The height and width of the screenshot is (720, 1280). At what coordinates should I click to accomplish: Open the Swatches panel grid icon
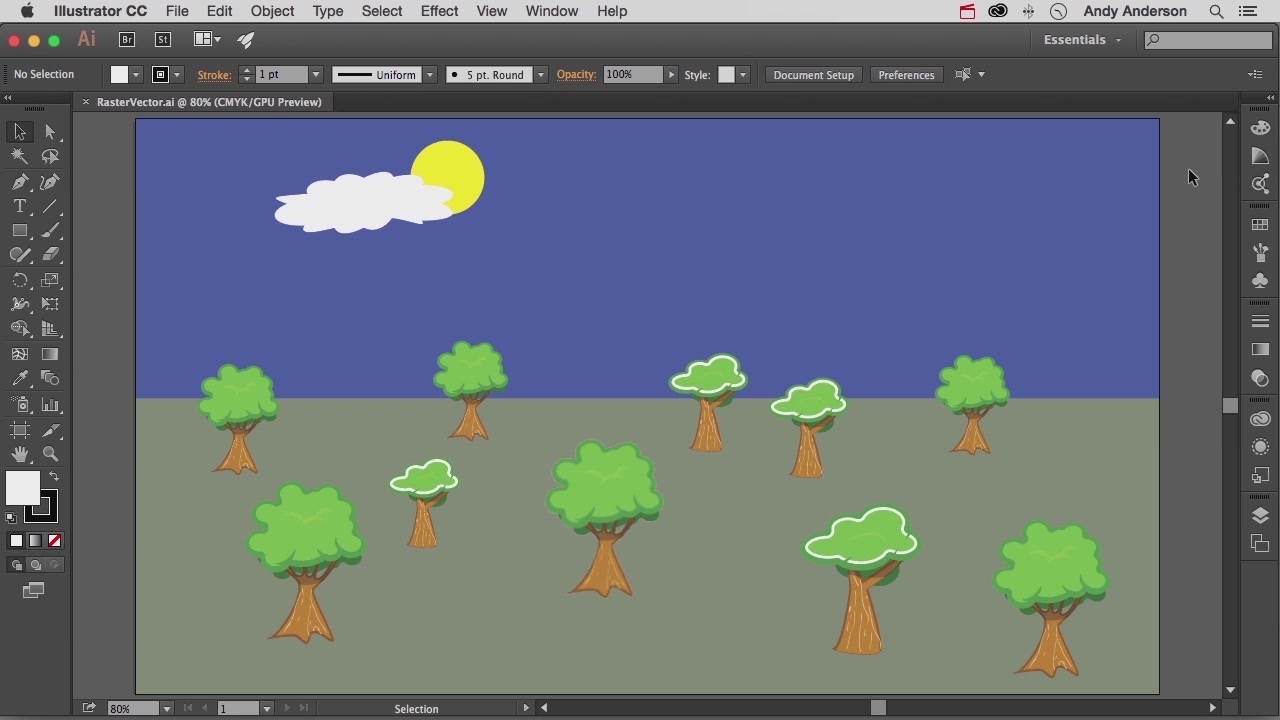[1260, 225]
